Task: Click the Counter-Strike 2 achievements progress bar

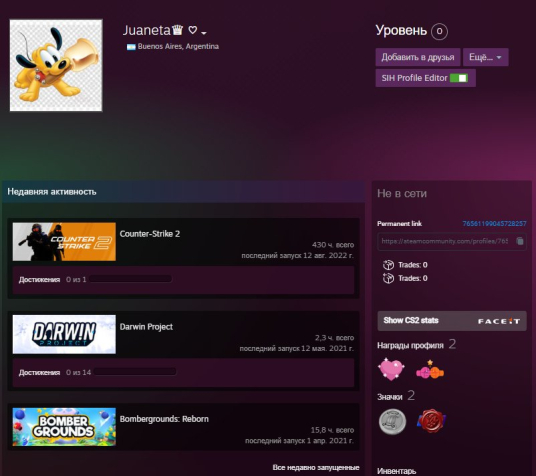Action: coord(131,279)
